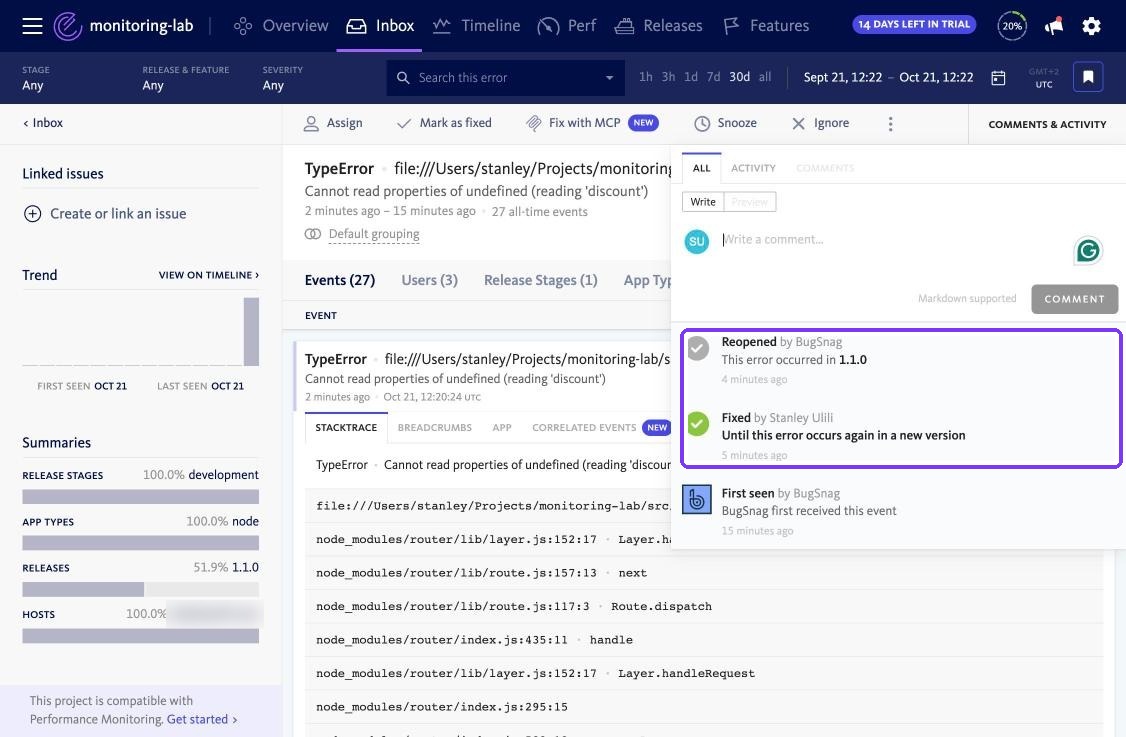Select the 30d time range
The image size is (1126, 737).
(740, 77)
